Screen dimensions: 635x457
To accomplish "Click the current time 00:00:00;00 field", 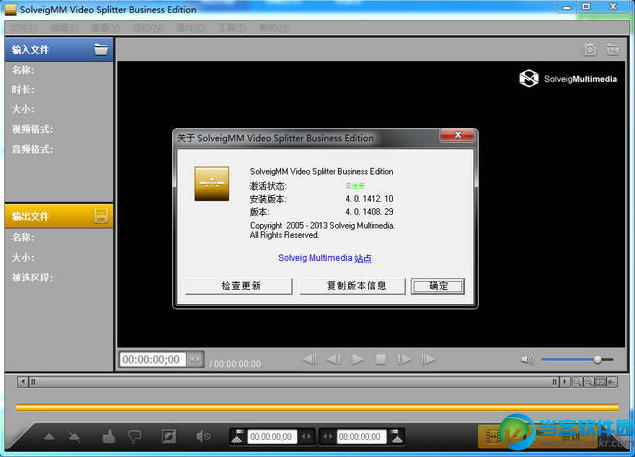I will 152,359.
